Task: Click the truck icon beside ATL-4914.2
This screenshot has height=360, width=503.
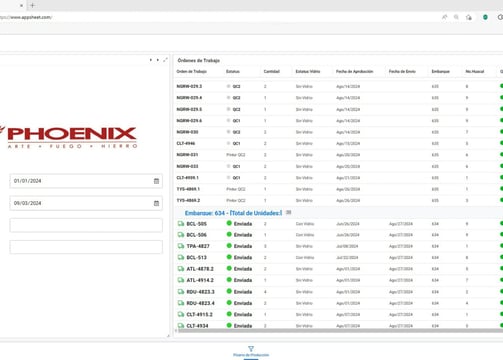Action: [181, 280]
